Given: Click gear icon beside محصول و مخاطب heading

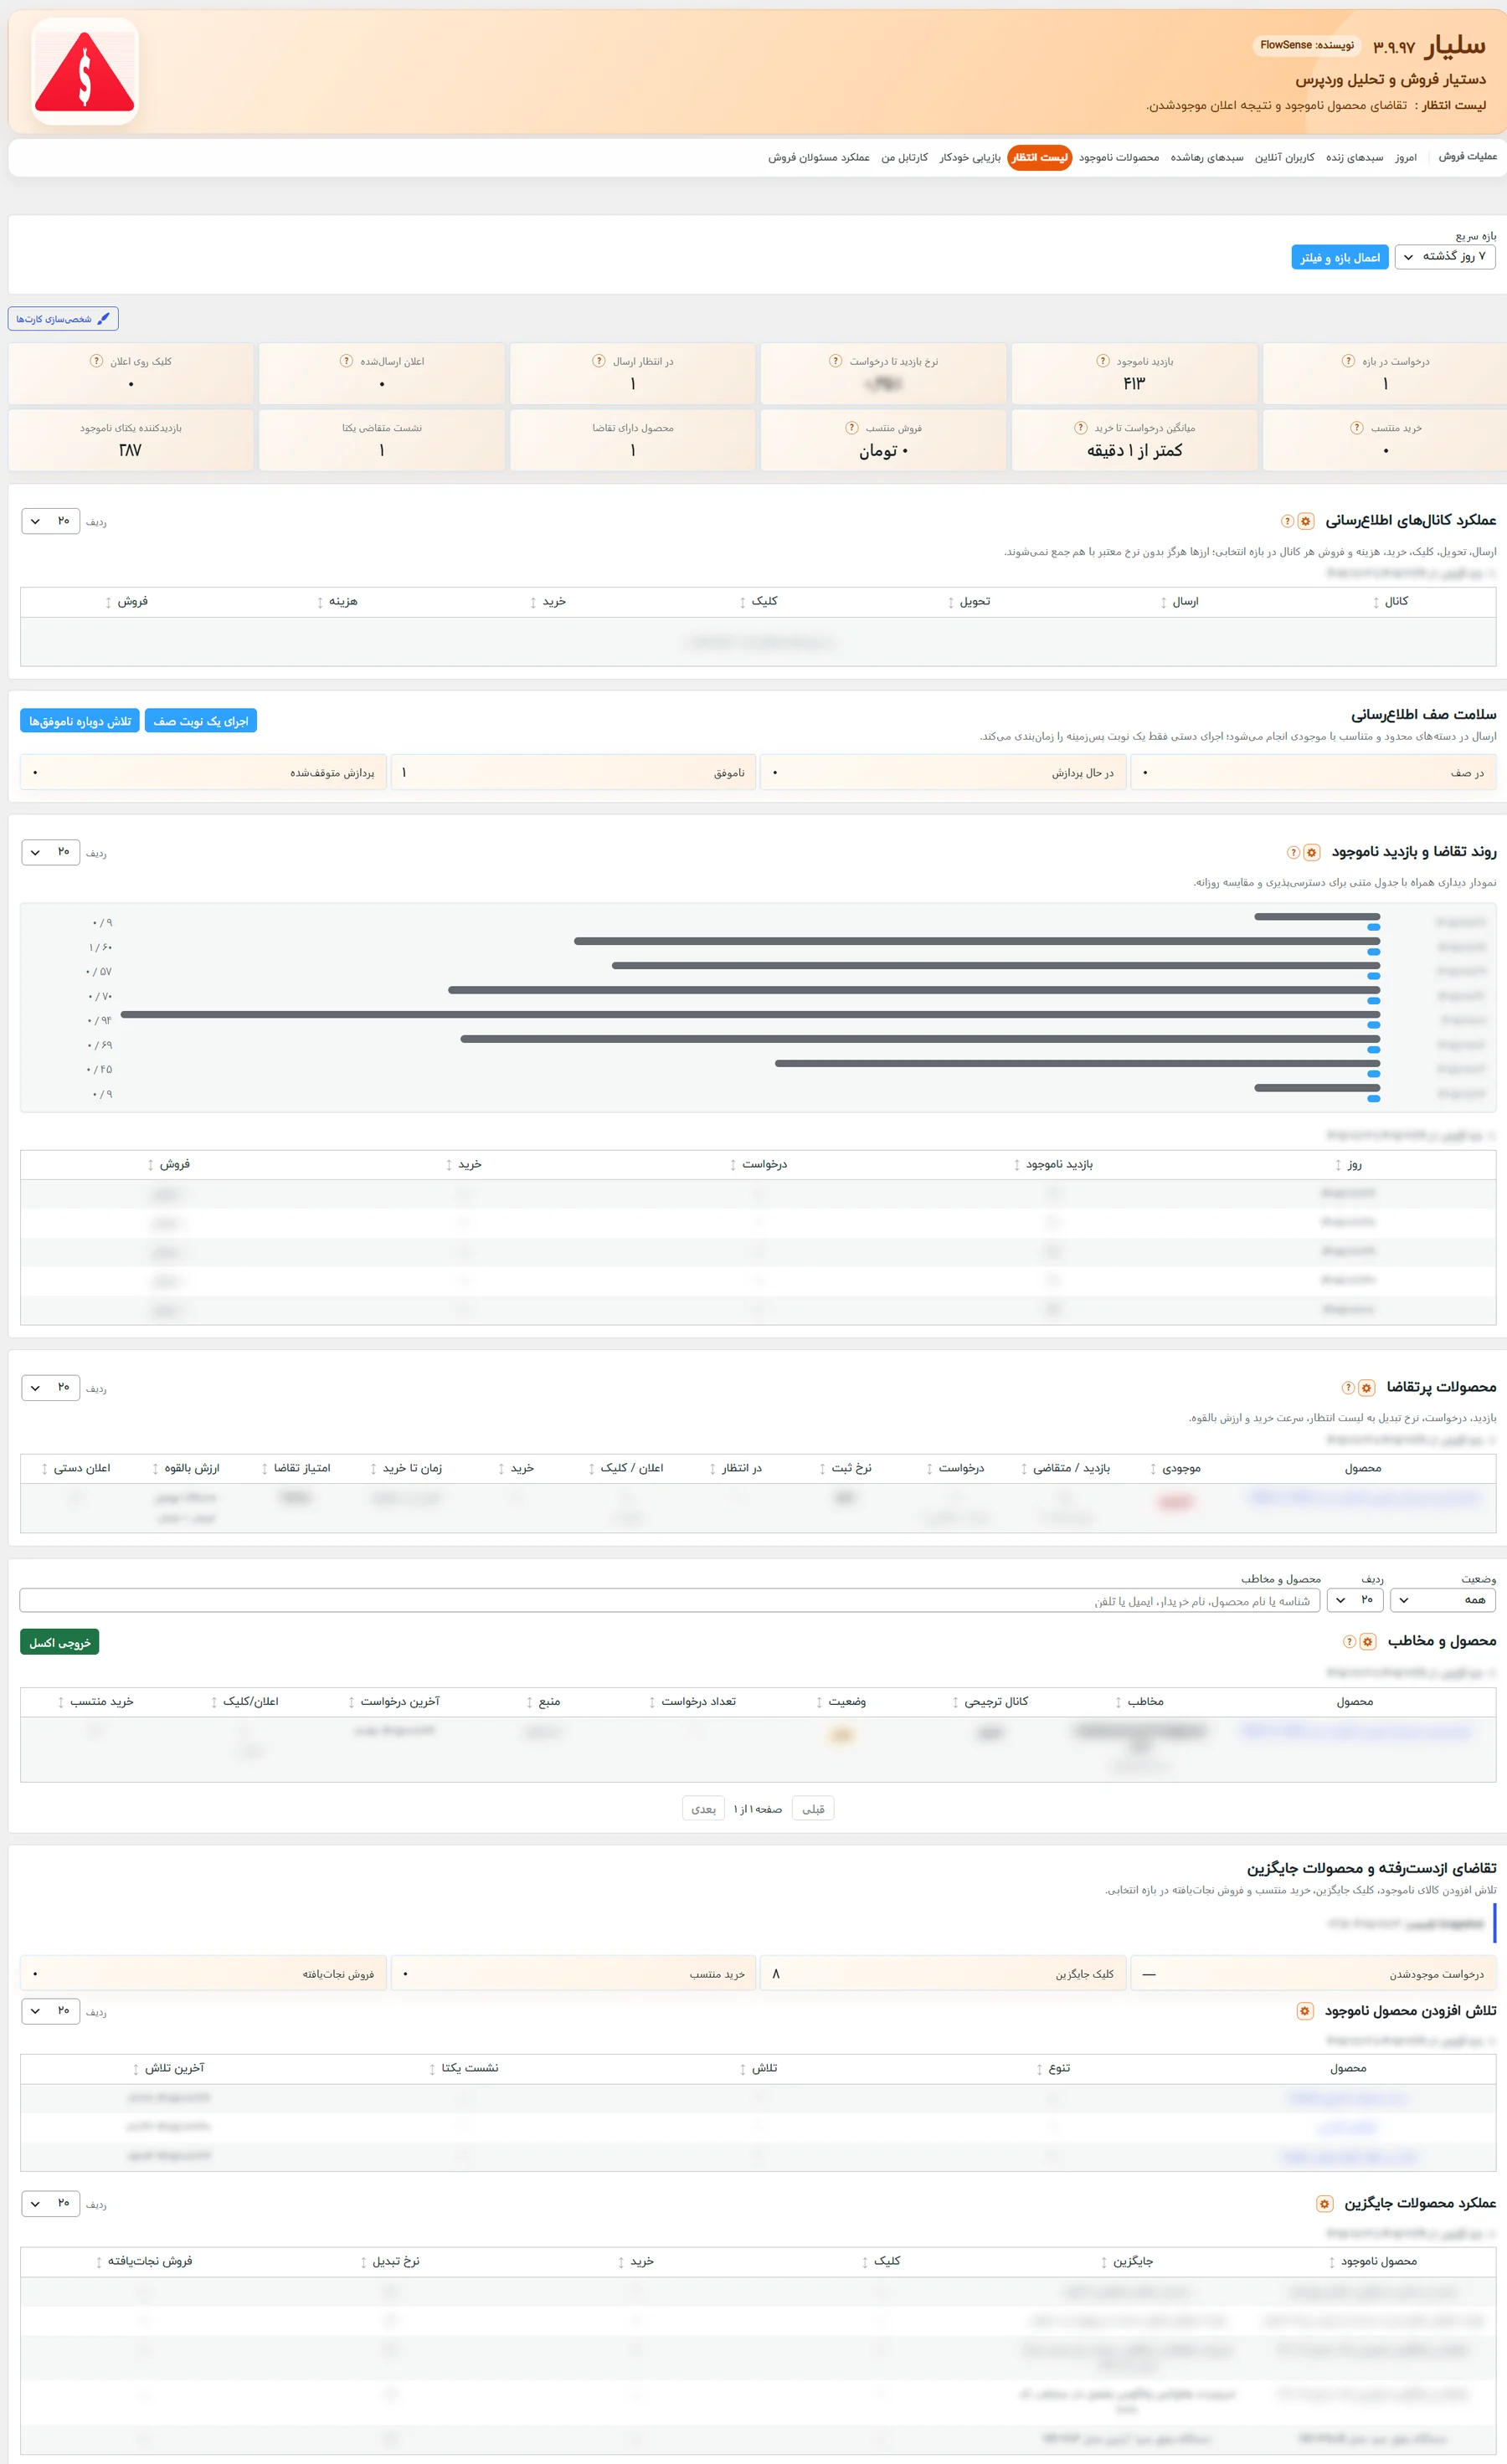Looking at the screenshot, I should click(1367, 1641).
